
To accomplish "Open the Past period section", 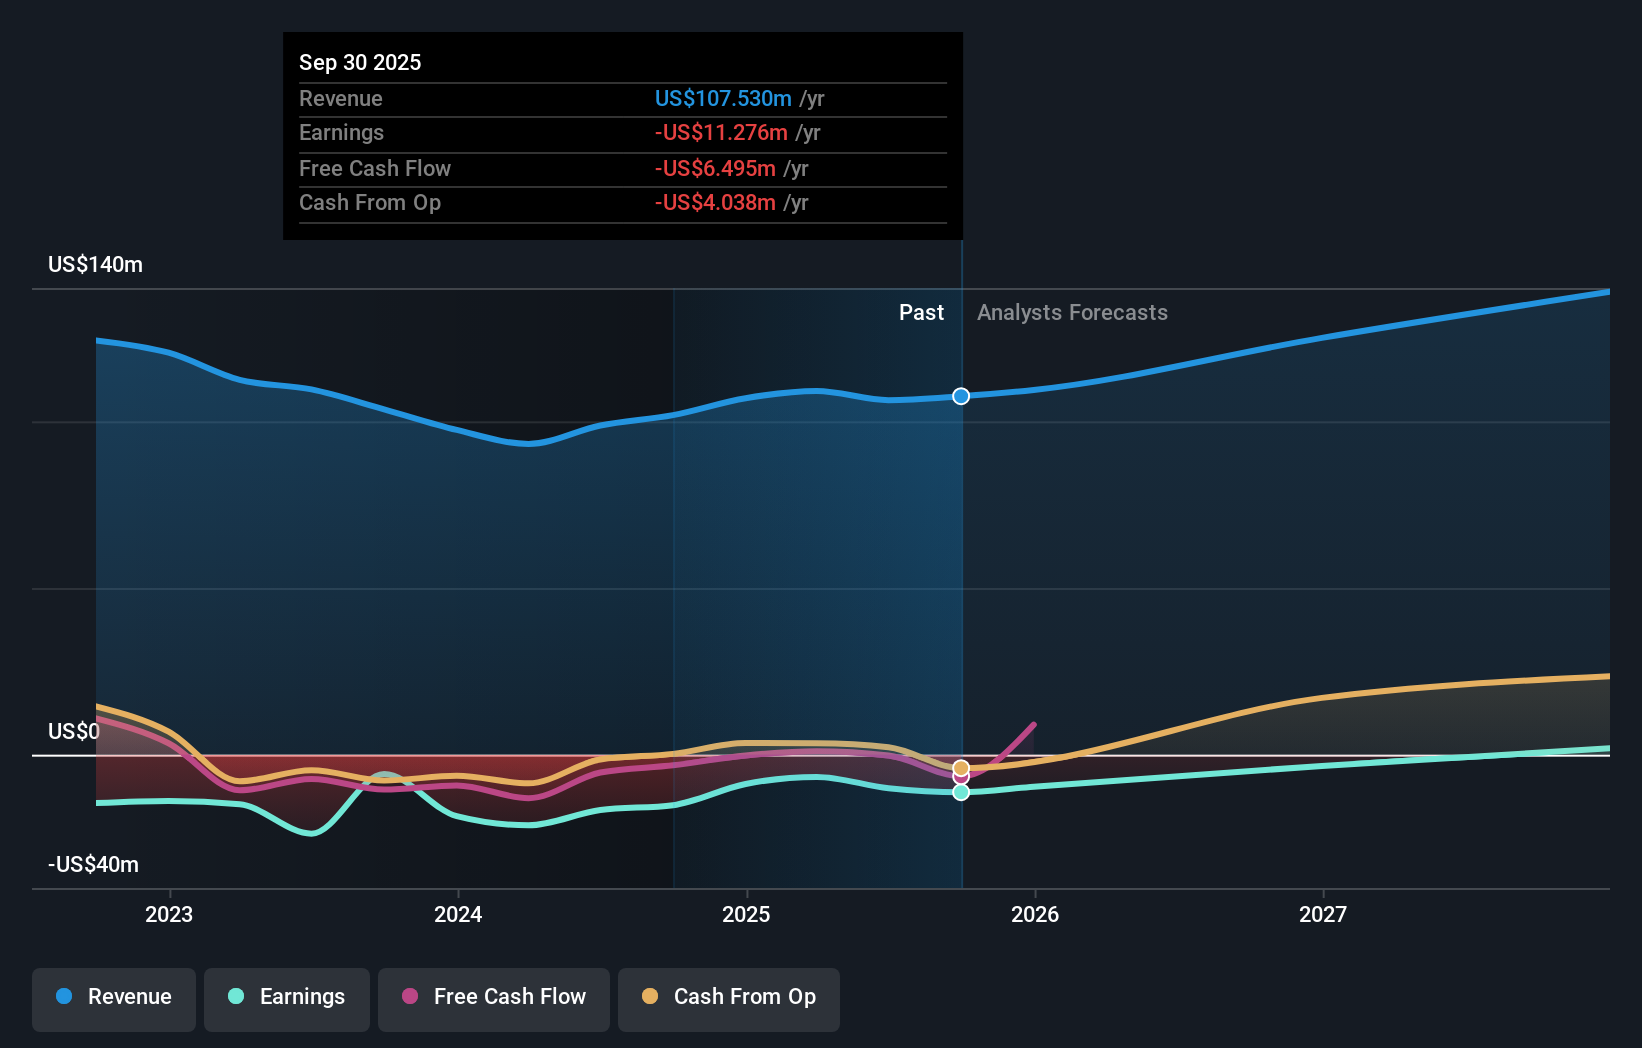I will point(921,312).
